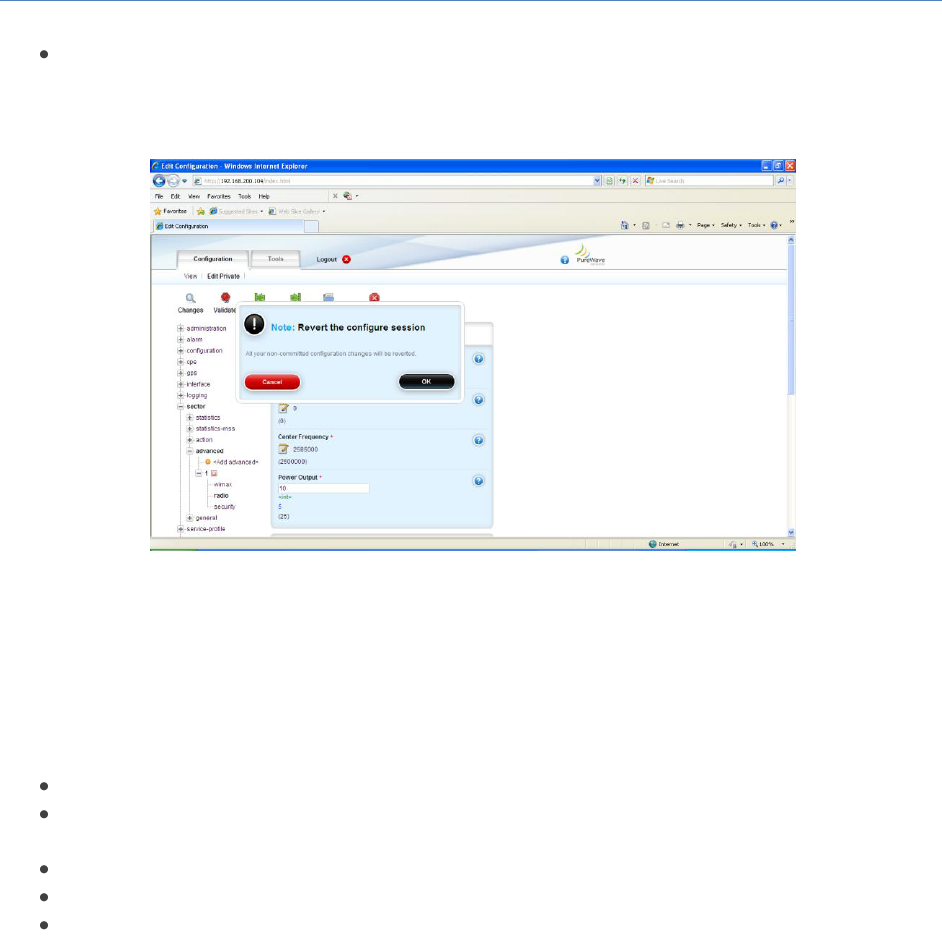This screenshot has height=937, width=942.
Task: Open the Favorites star button
Action: click(x=171, y=211)
